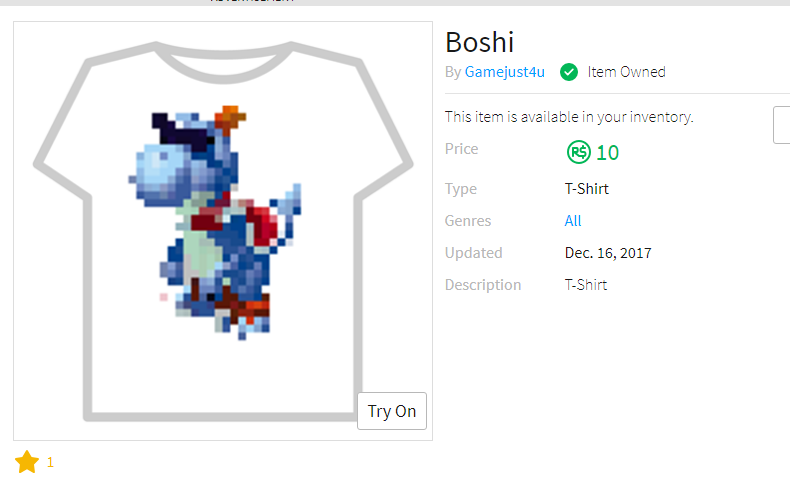790x490 pixels.
Task: Open the Gamejust4u creator profile link
Action: click(504, 72)
